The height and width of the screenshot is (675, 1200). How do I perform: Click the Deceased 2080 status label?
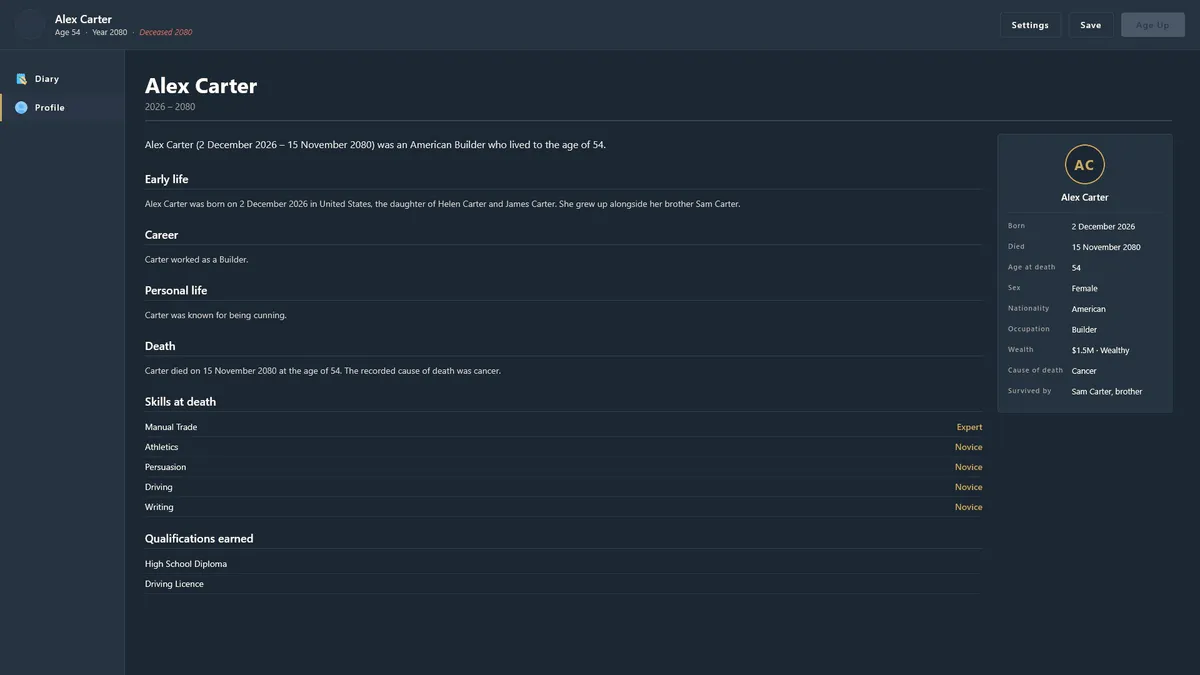166,33
